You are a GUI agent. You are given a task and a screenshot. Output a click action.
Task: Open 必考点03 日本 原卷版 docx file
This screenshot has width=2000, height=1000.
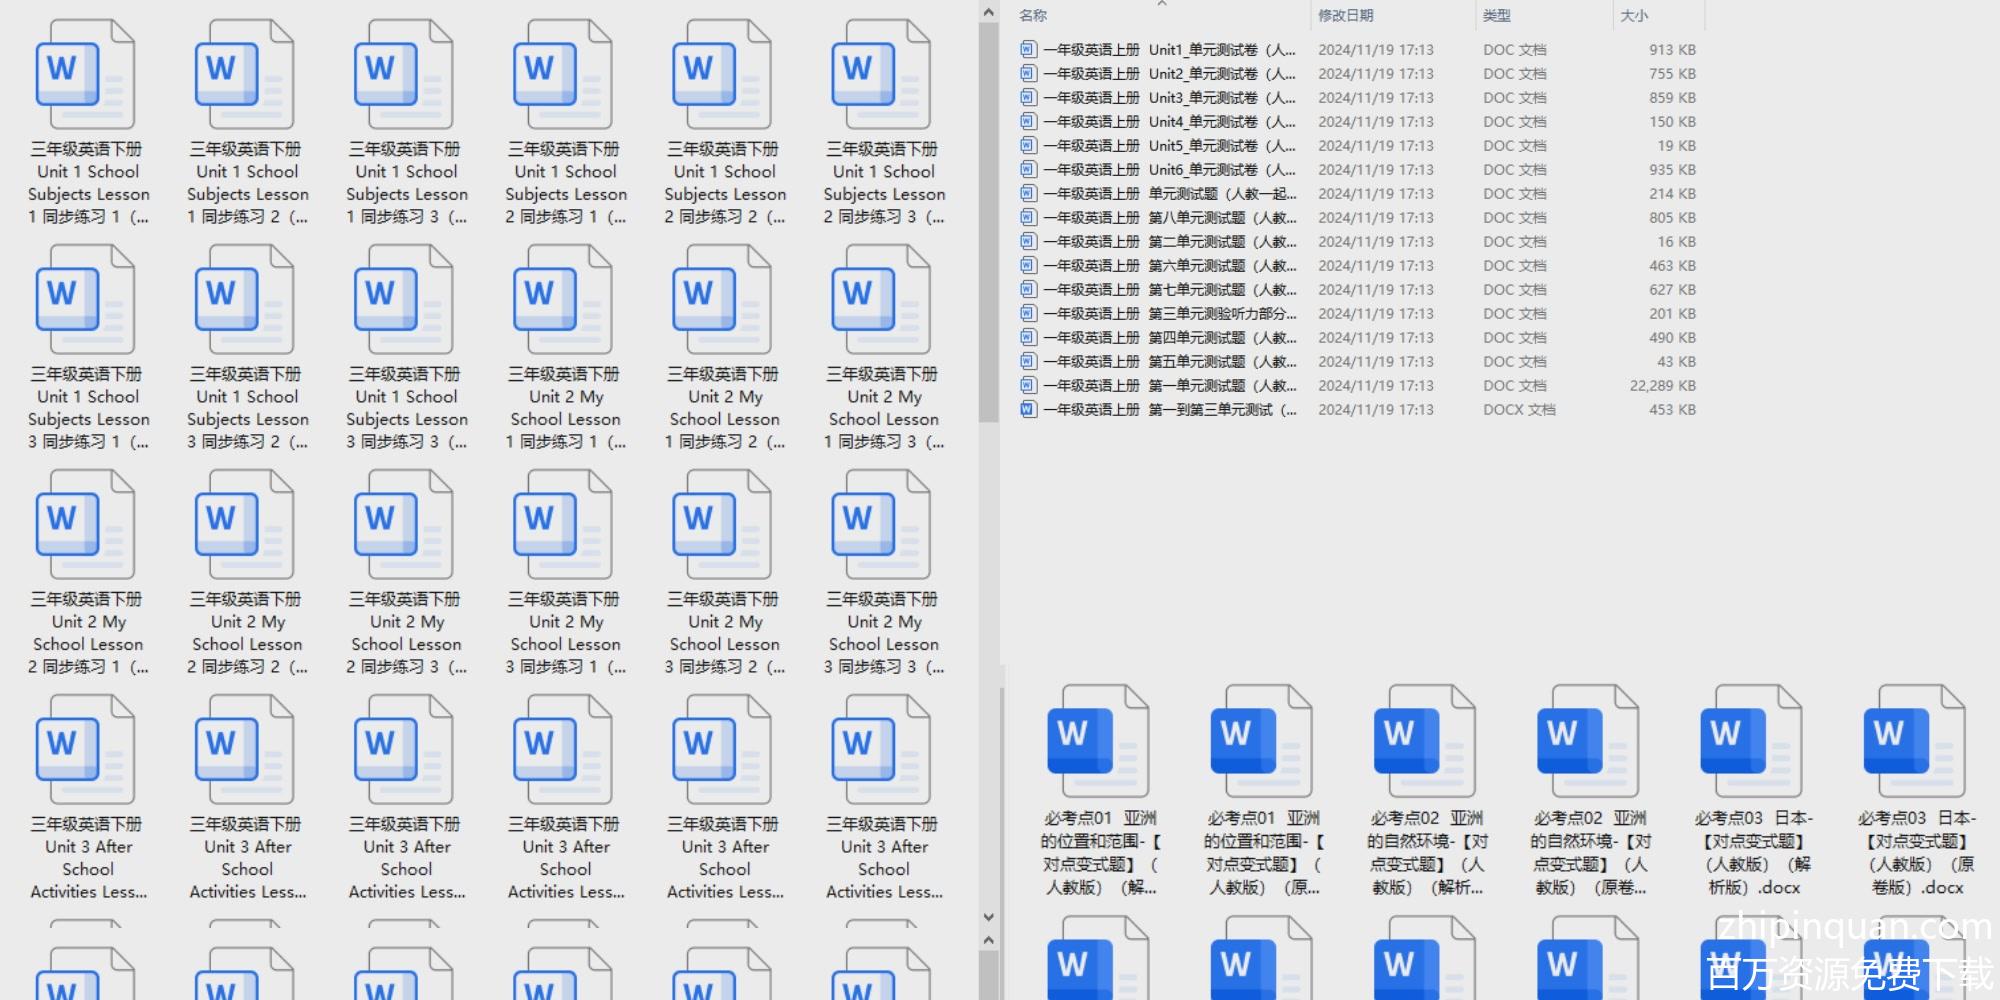1915,742
